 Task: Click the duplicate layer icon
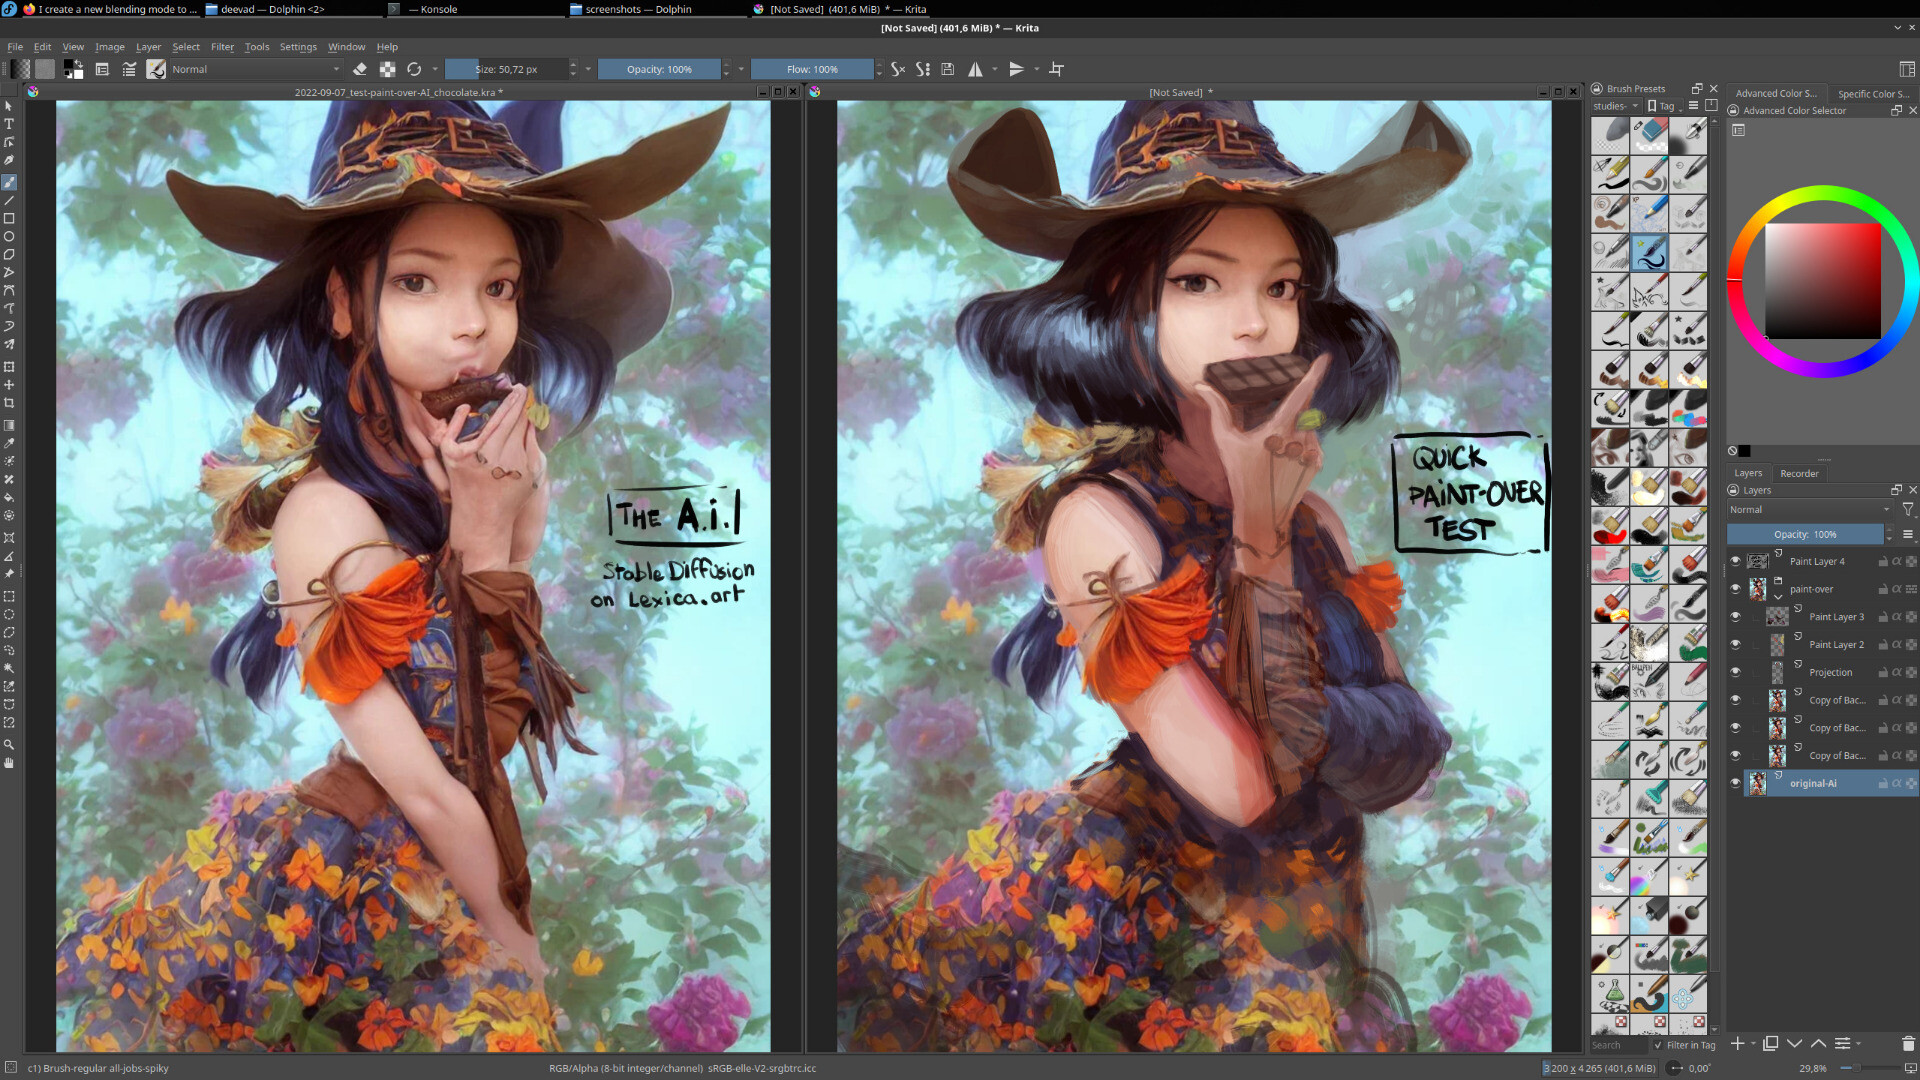tap(1770, 1043)
